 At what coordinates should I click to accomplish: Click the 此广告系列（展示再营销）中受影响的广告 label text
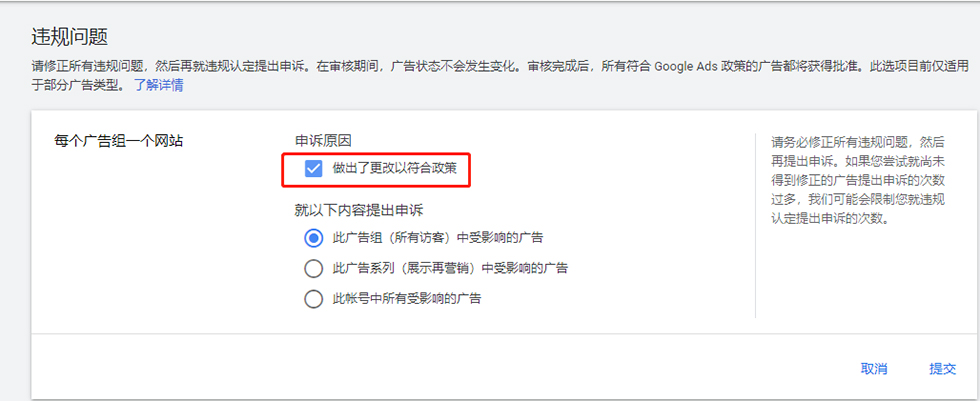click(451, 268)
